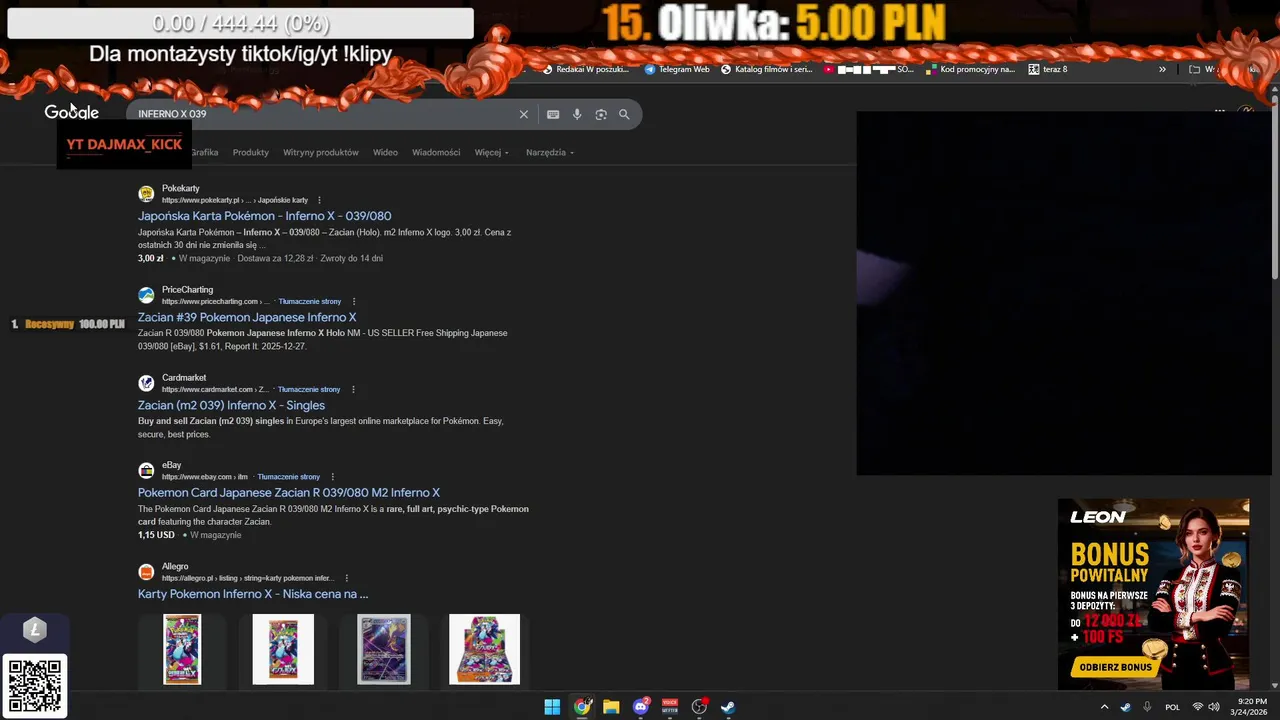Screen dimensions: 1280x720
Task: Click the Allegro site favicon
Action: click(146, 572)
